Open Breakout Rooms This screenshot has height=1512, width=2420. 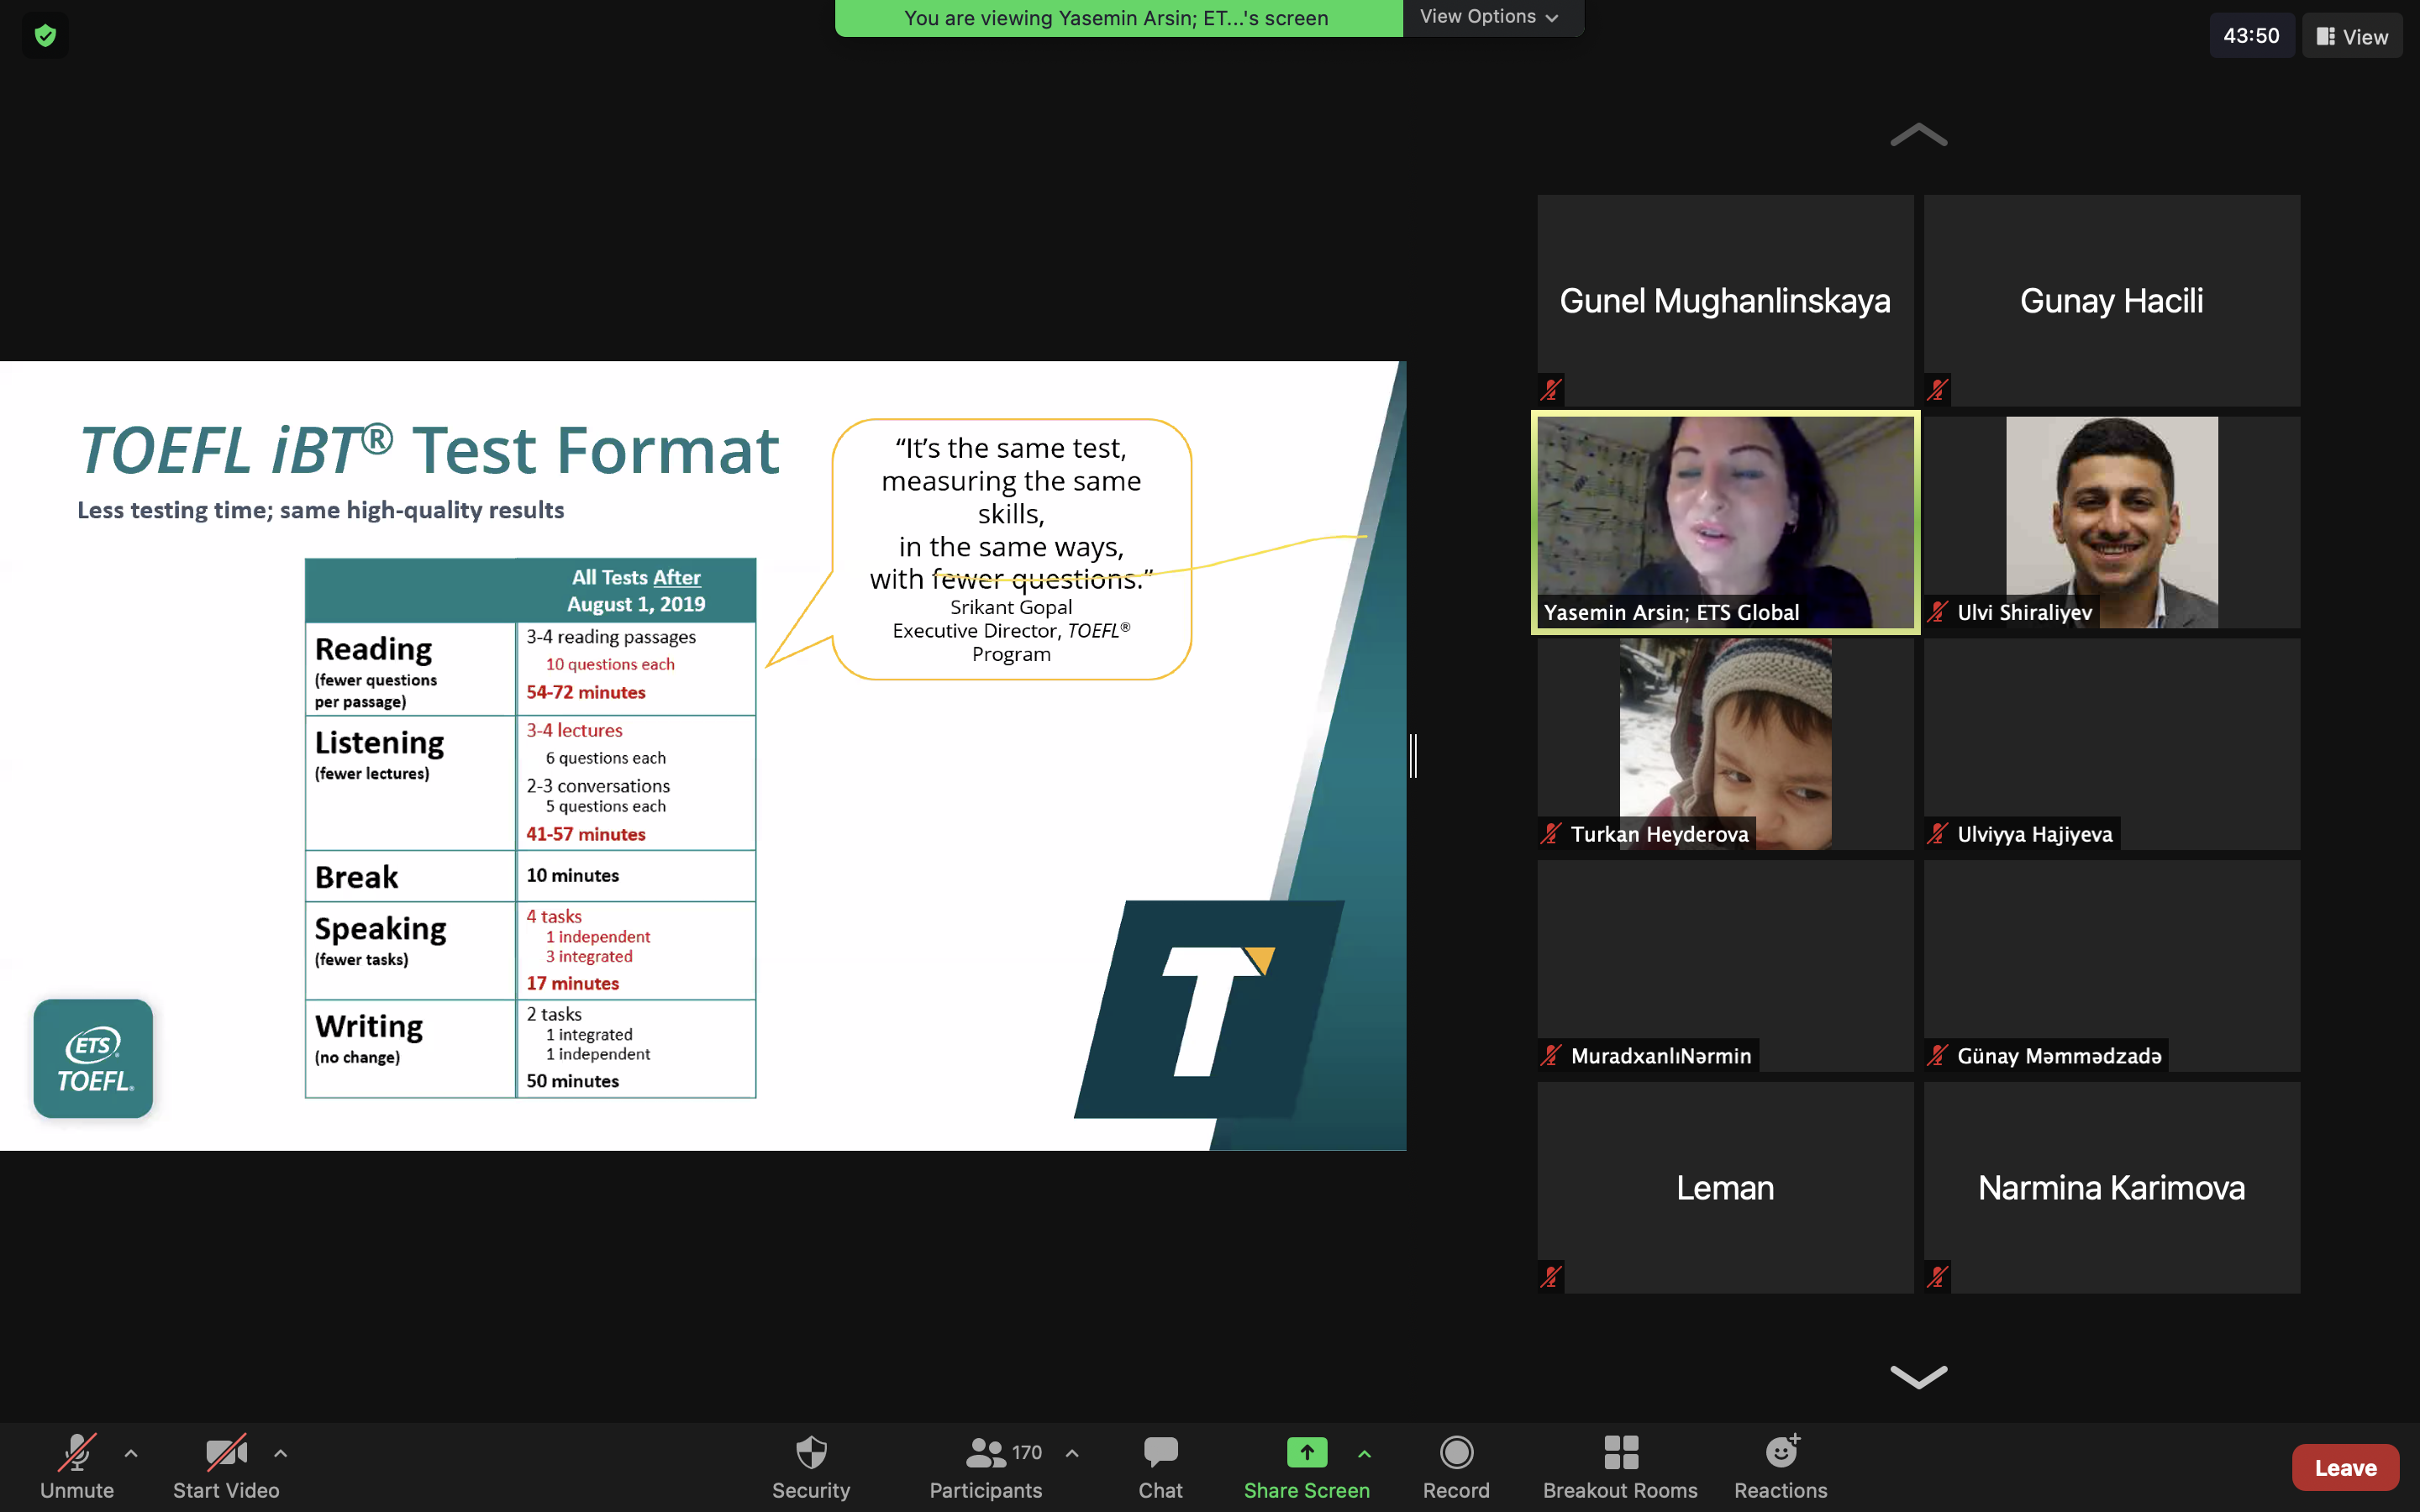click(1620, 1466)
